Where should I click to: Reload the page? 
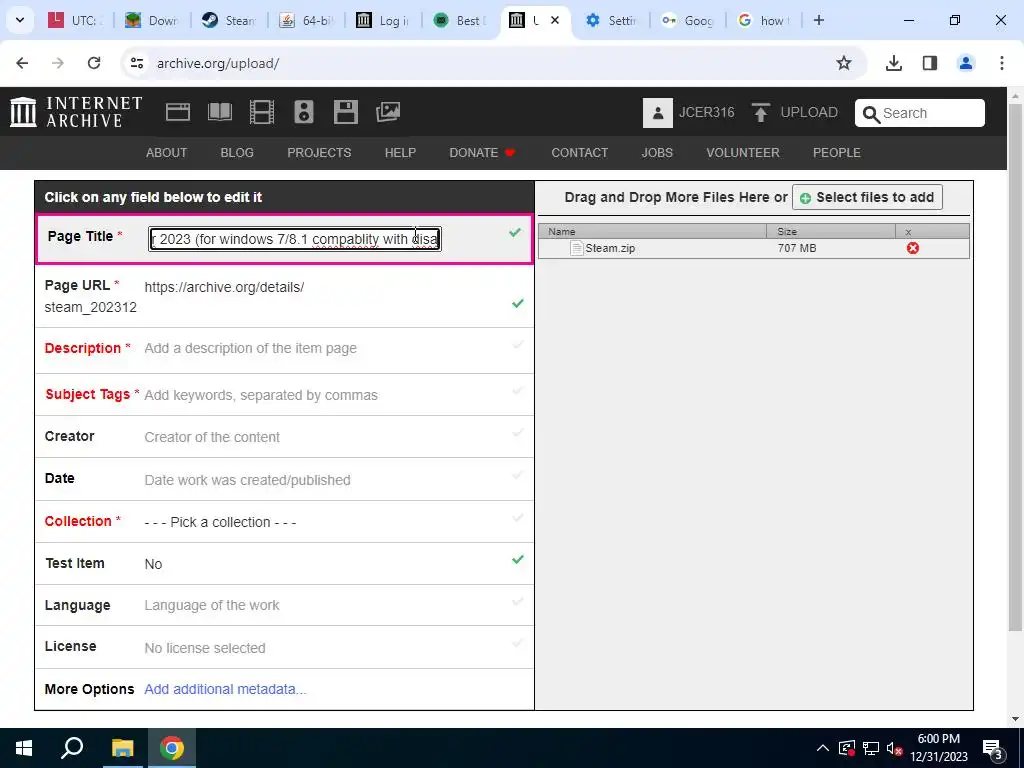[94, 63]
